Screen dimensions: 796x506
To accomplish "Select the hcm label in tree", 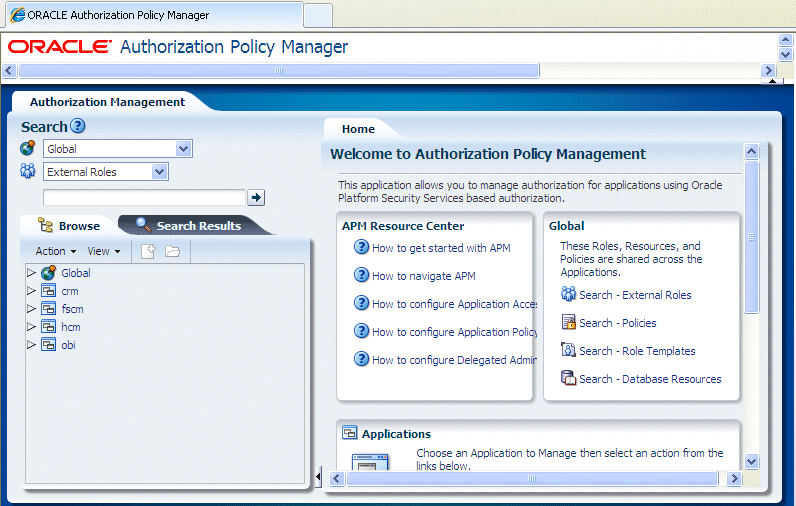I will (x=71, y=326).
